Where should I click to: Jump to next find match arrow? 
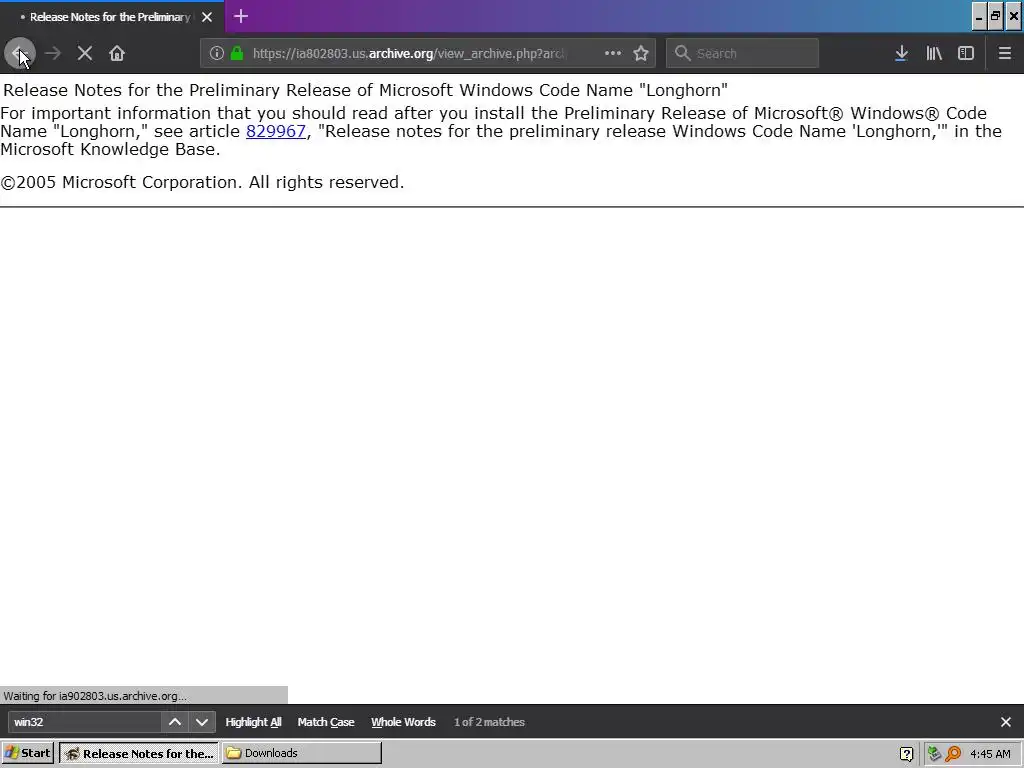[202, 722]
